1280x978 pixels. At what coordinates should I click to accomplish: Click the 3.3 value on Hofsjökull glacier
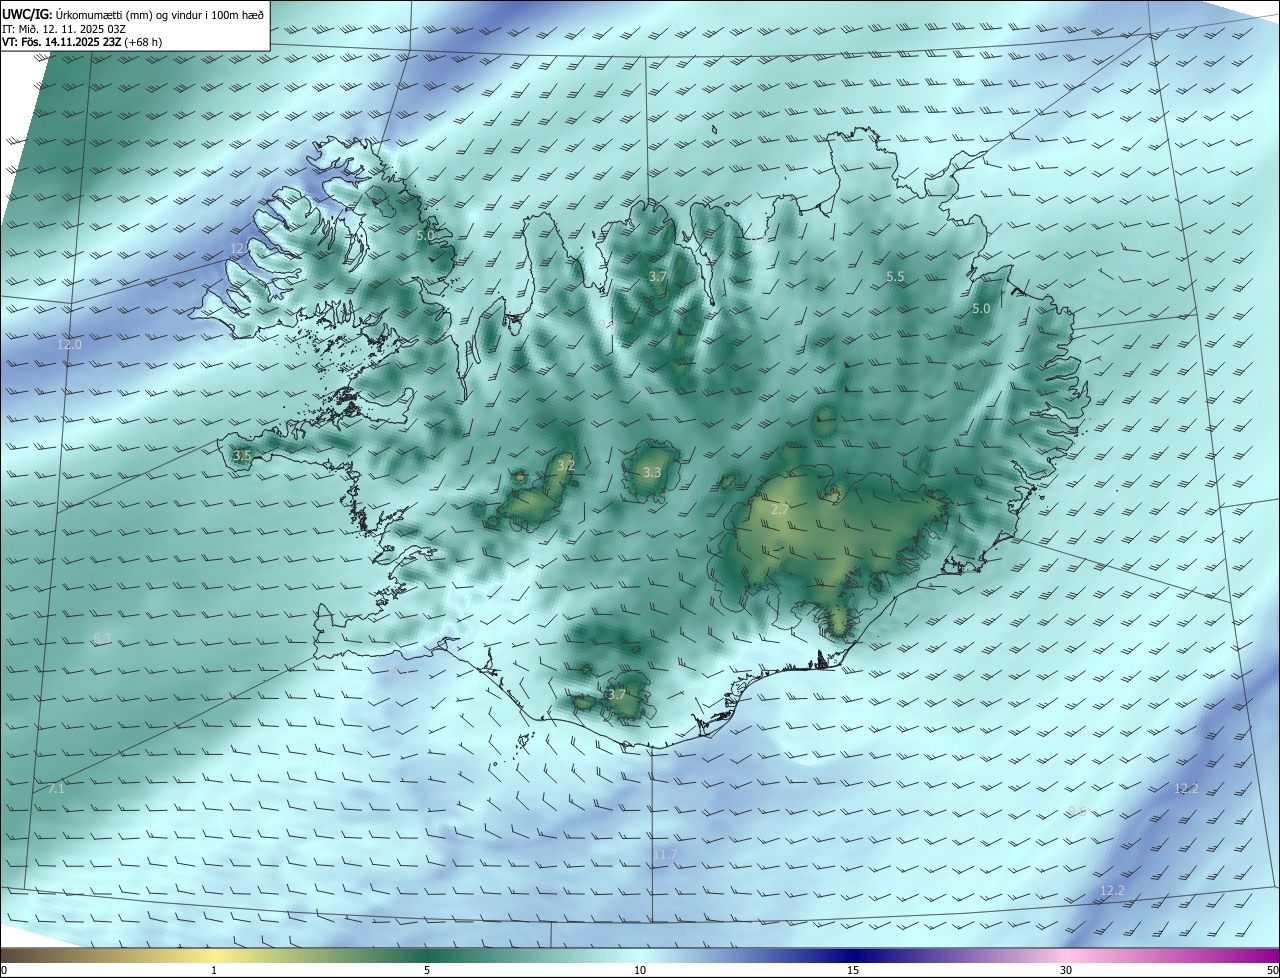652,472
